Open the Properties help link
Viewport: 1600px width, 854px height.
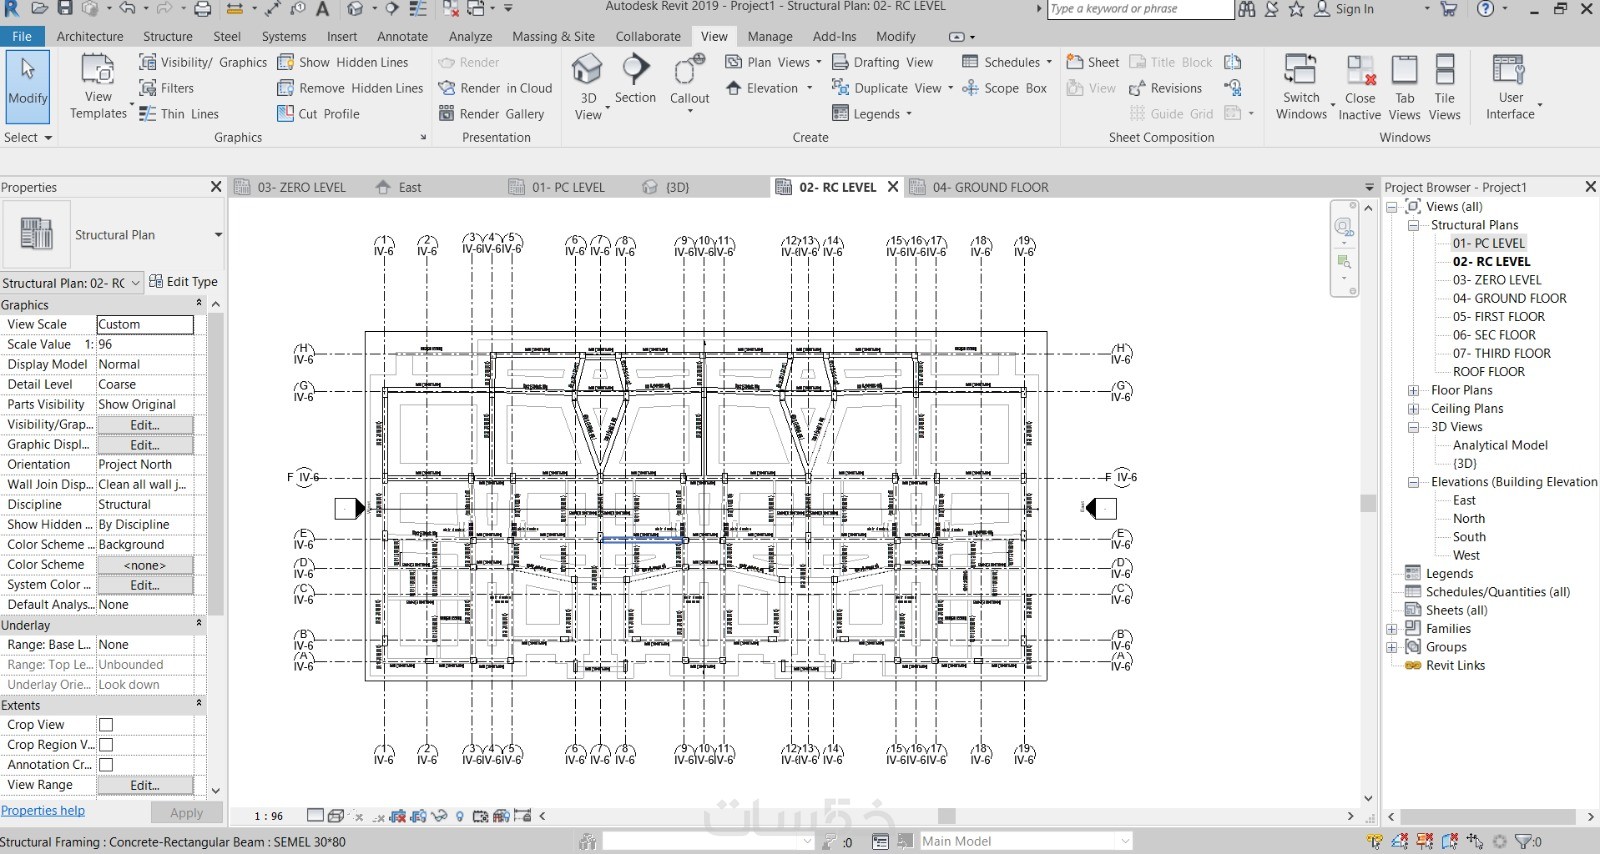[43, 811]
